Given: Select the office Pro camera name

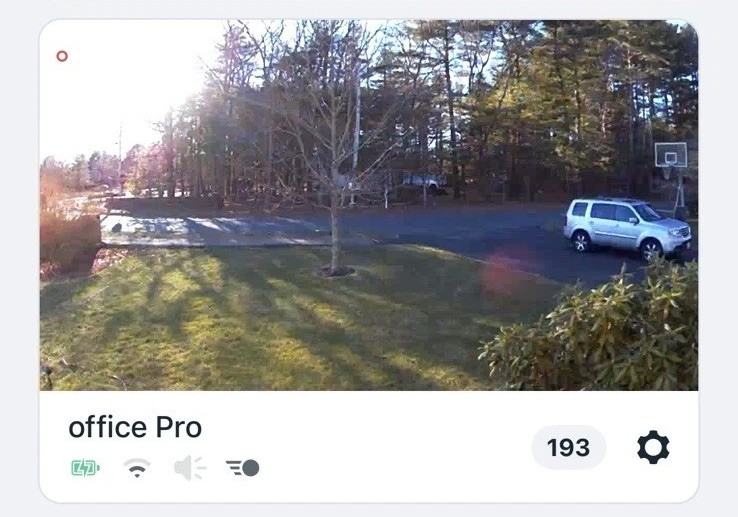Looking at the screenshot, I should (135, 428).
